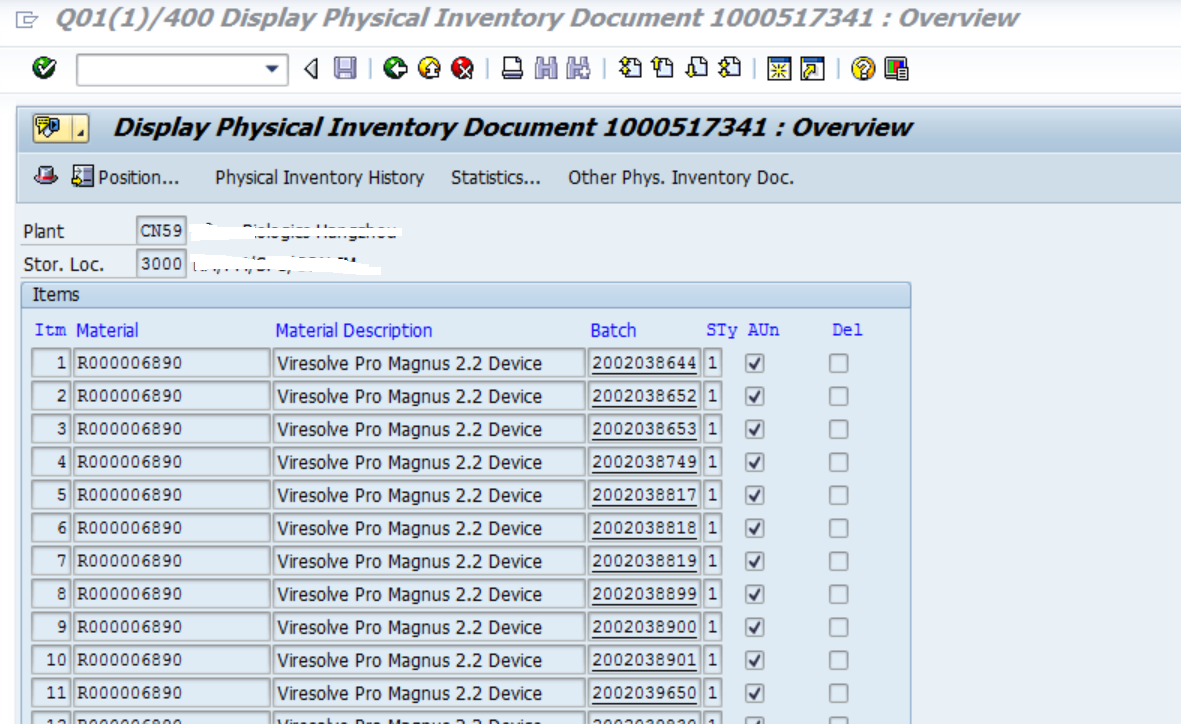Viewport: 1181px width, 724px height.
Task: Select Material Description in item row 10
Action: [x=429, y=660]
